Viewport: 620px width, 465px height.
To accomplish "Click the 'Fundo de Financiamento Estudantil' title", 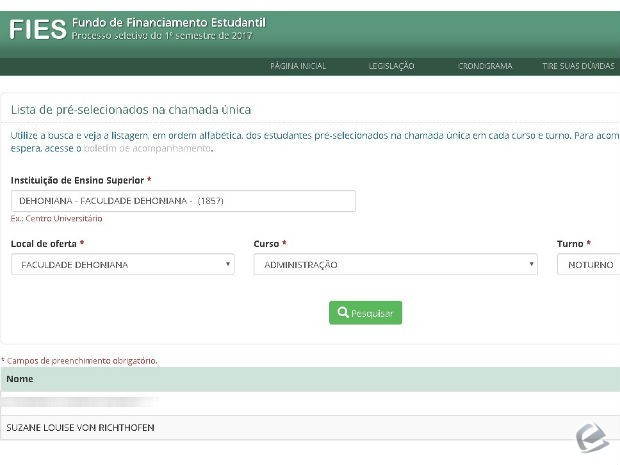I will coord(169,23).
